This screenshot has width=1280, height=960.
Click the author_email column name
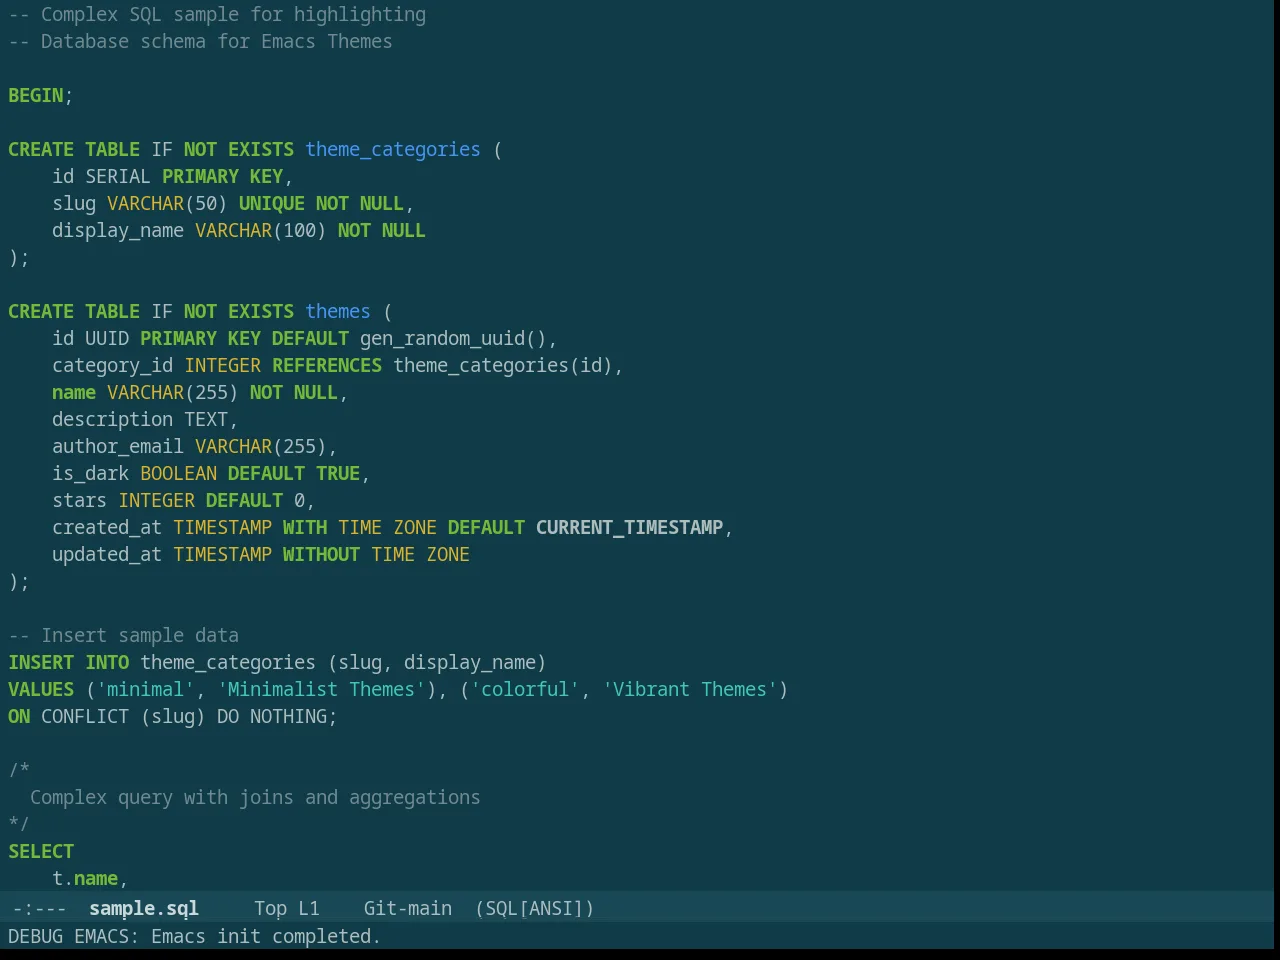118,446
